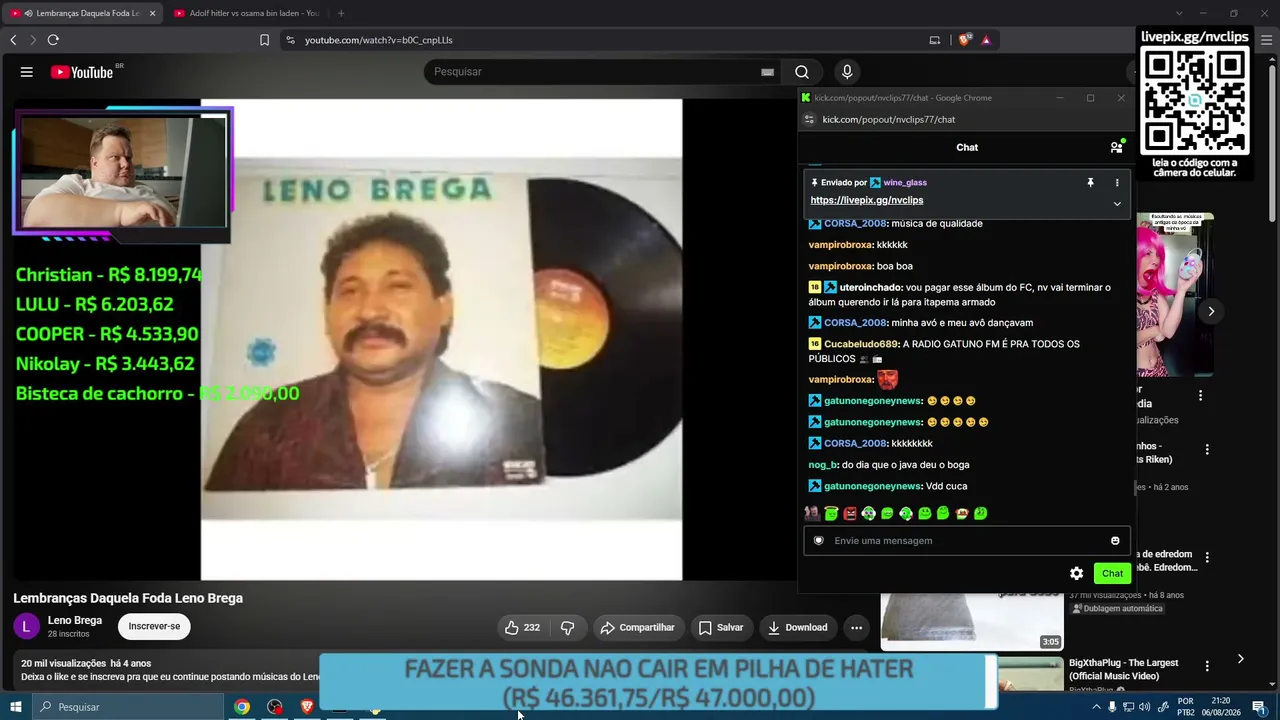1280x720 pixels.
Task: Send message with green Chat button
Action: [x=1112, y=573]
